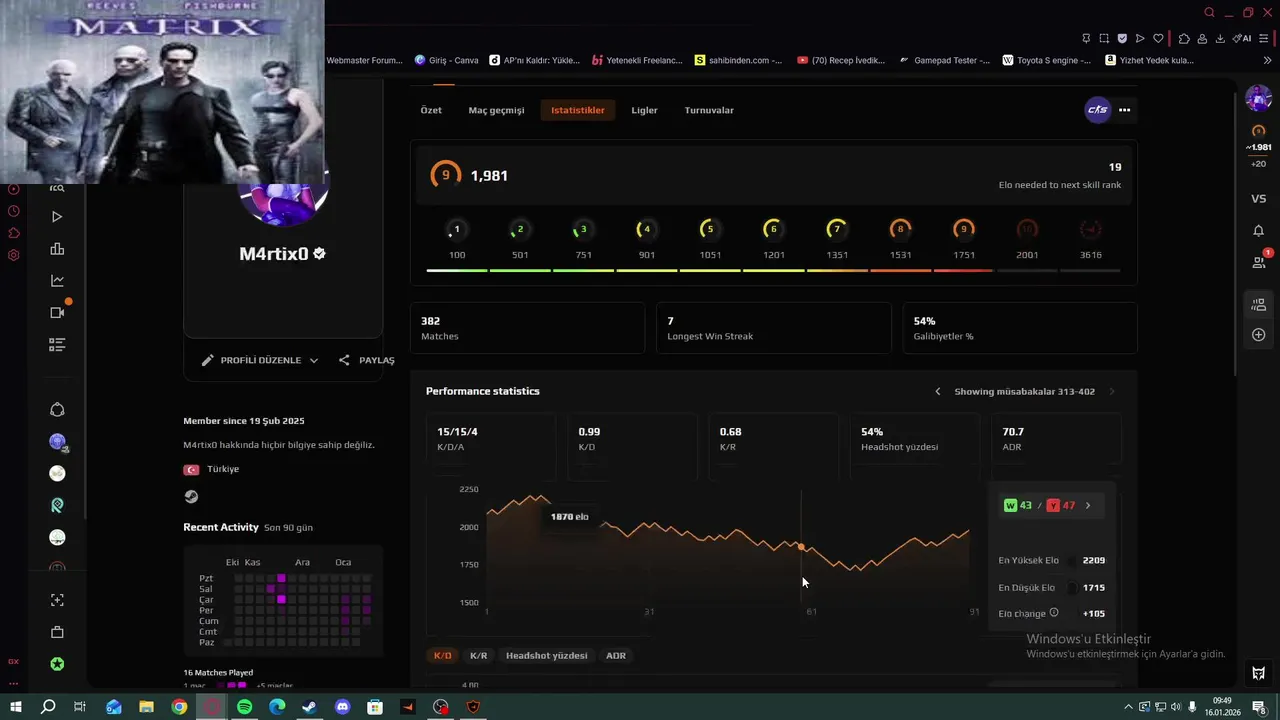Open friends icon with red badge

point(1260,261)
